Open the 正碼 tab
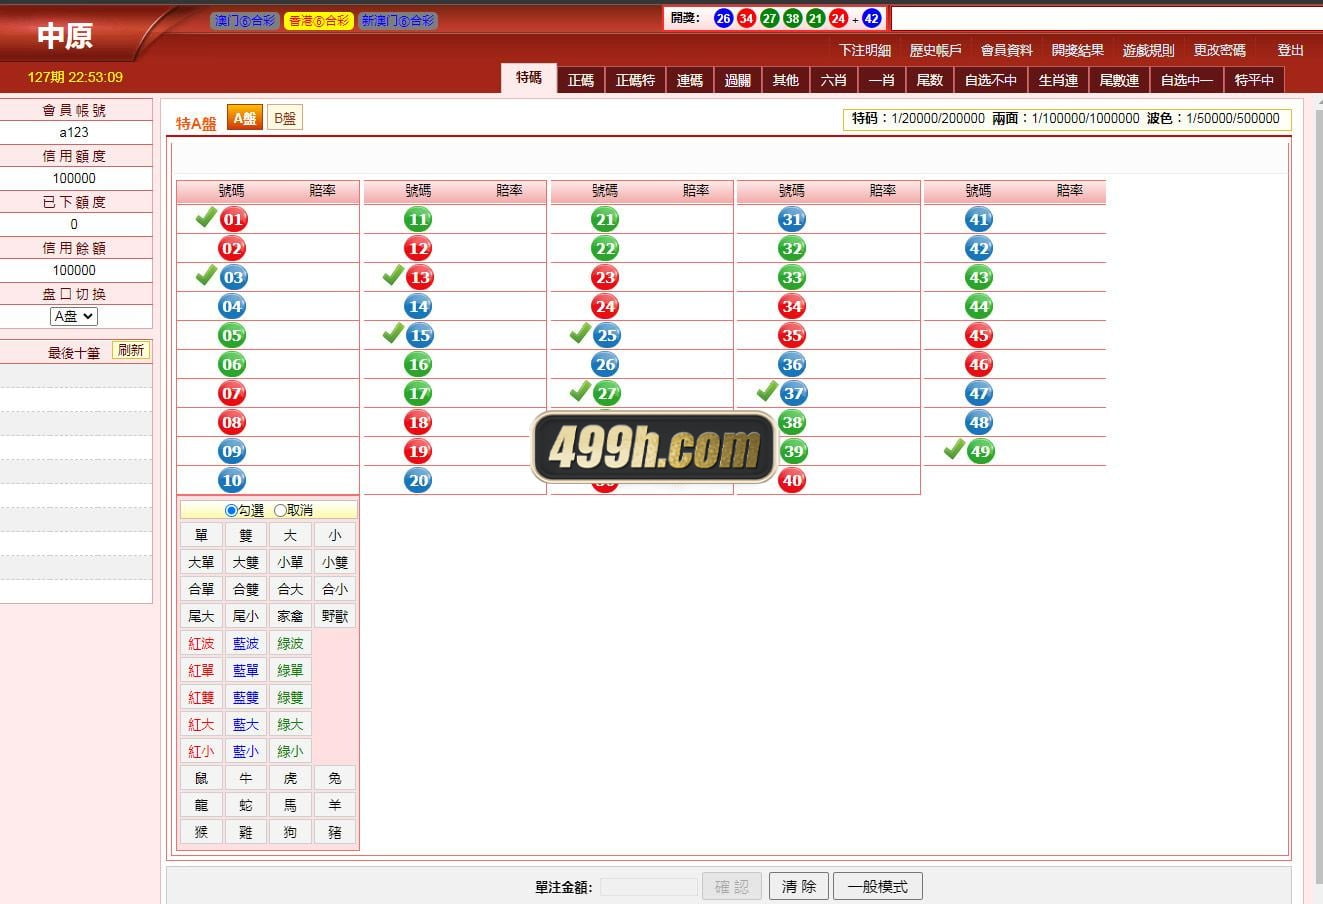 pyautogui.click(x=581, y=80)
